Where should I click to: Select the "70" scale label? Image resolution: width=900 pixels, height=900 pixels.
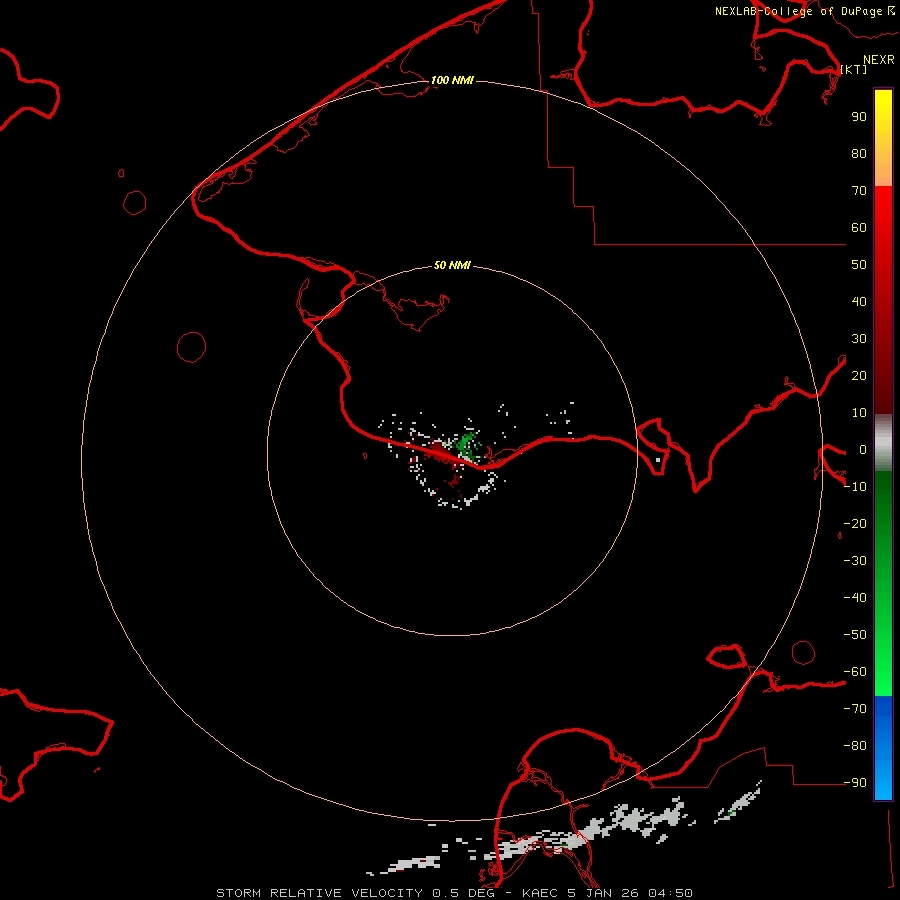(x=859, y=191)
